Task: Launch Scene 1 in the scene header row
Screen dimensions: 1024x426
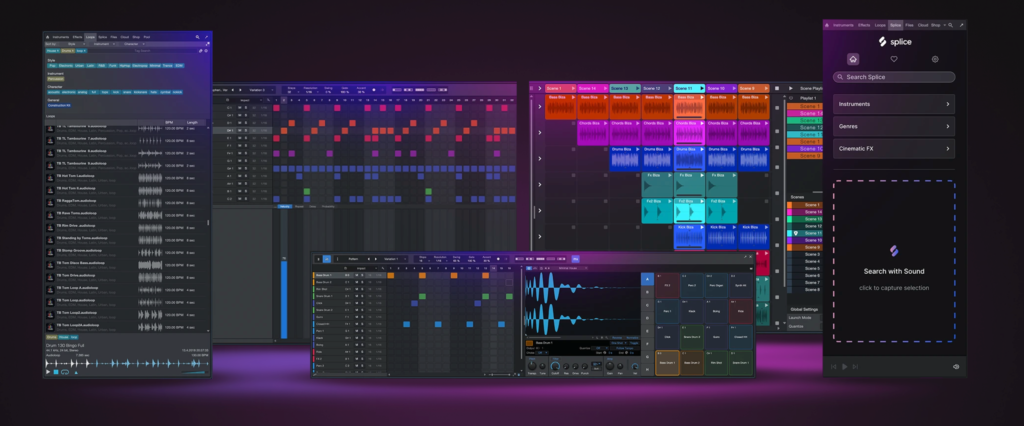Action: (561, 88)
